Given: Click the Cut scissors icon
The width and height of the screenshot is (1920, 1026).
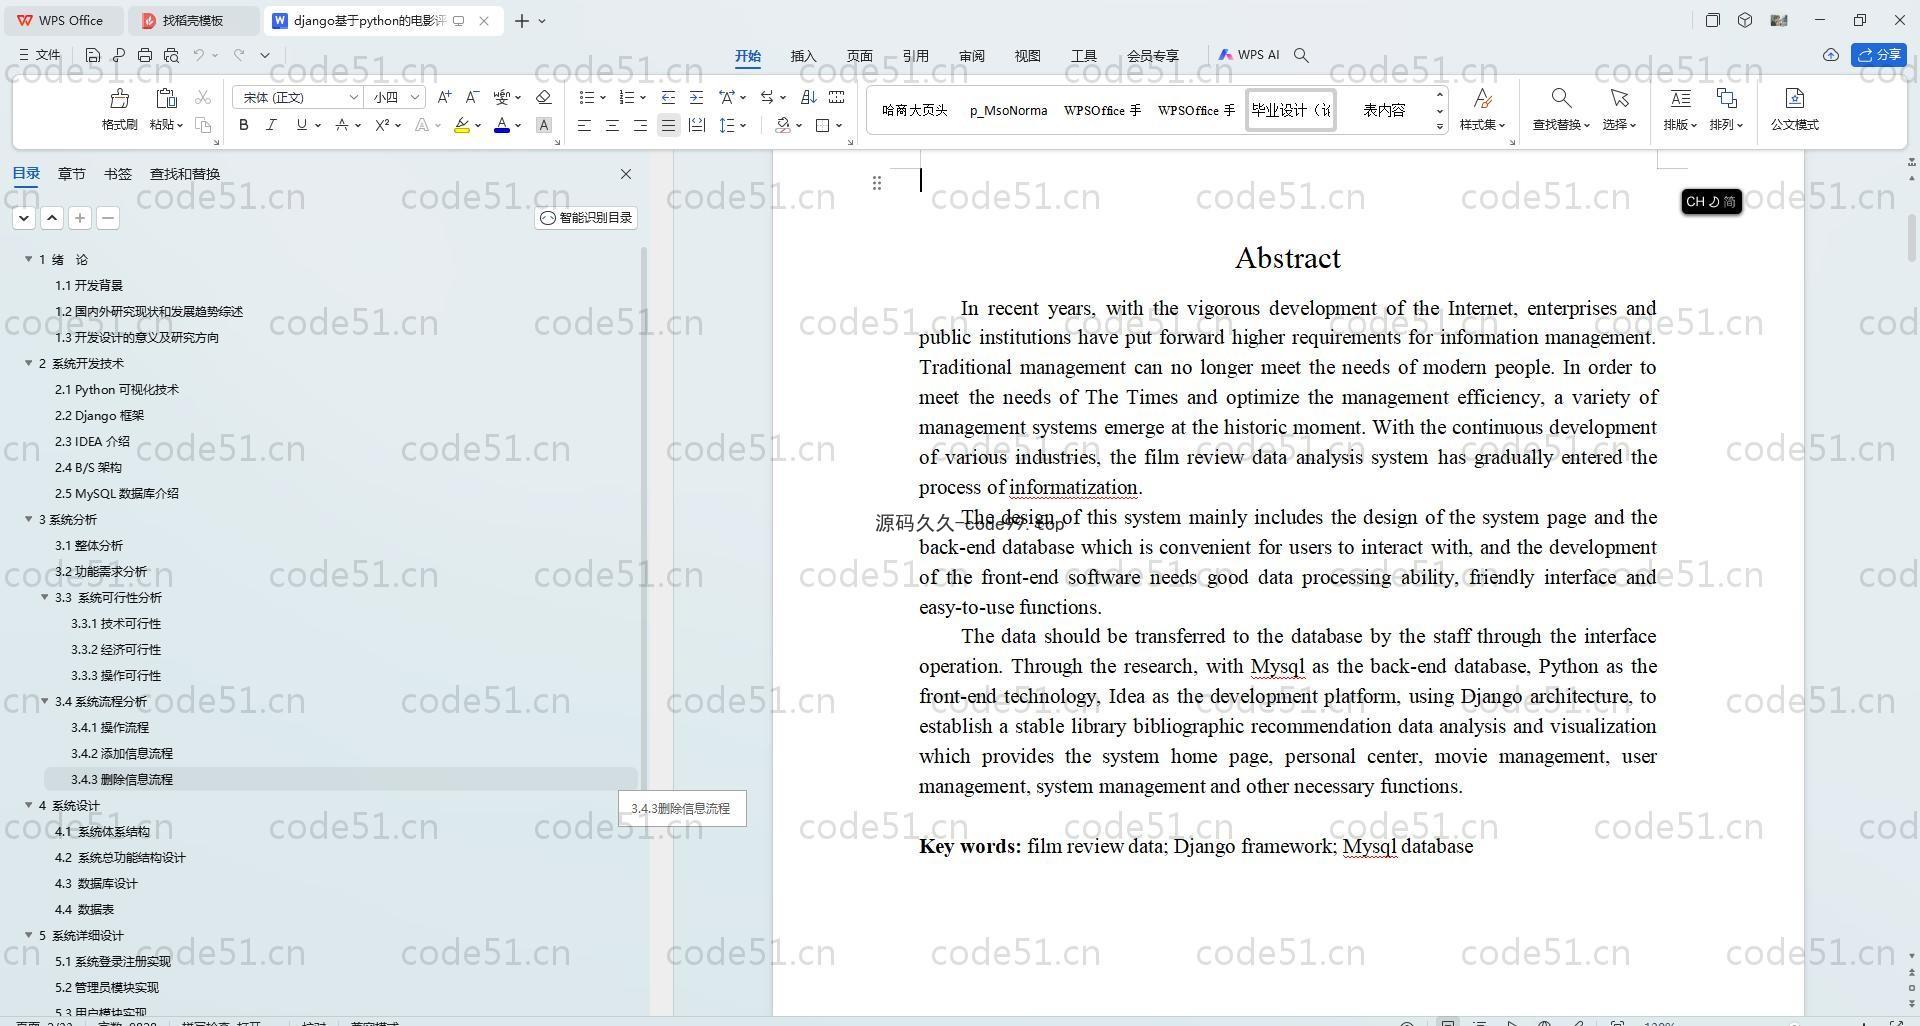Looking at the screenshot, I should pyautogui.click(x=203, y=97).
